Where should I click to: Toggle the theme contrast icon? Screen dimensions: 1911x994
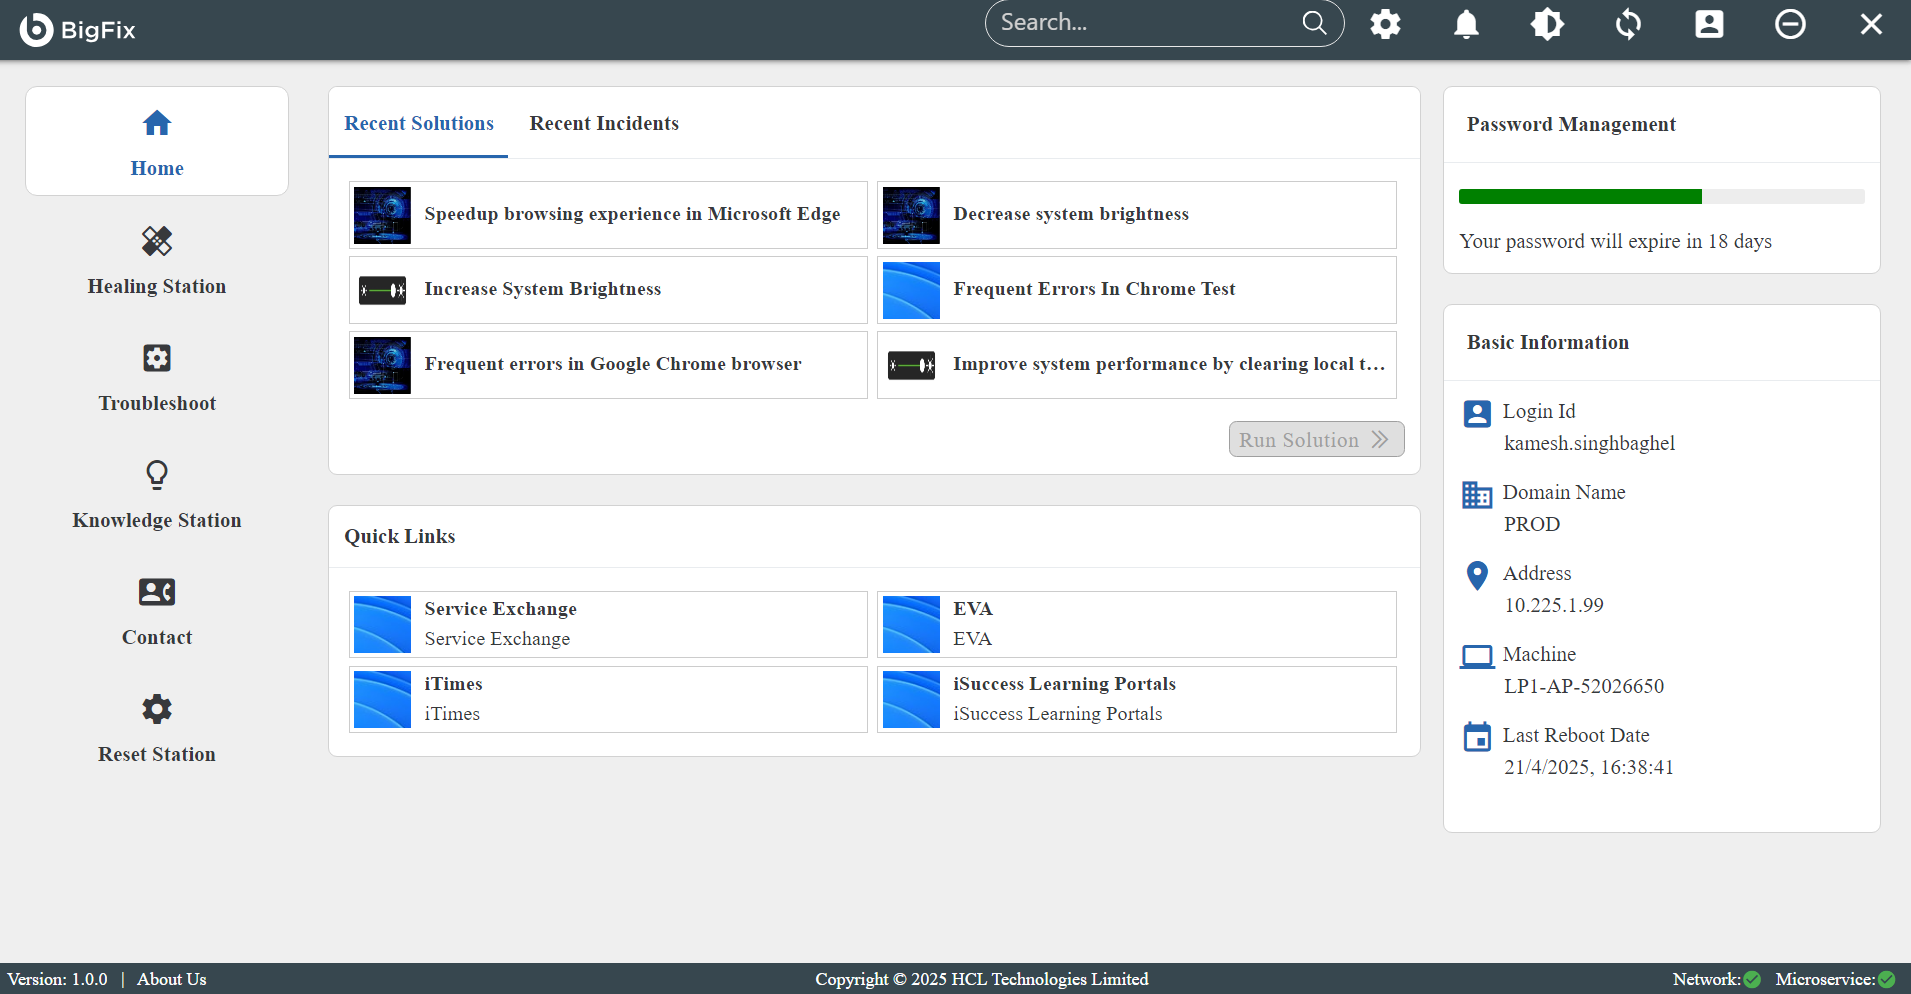click(x=1547, y=24)
